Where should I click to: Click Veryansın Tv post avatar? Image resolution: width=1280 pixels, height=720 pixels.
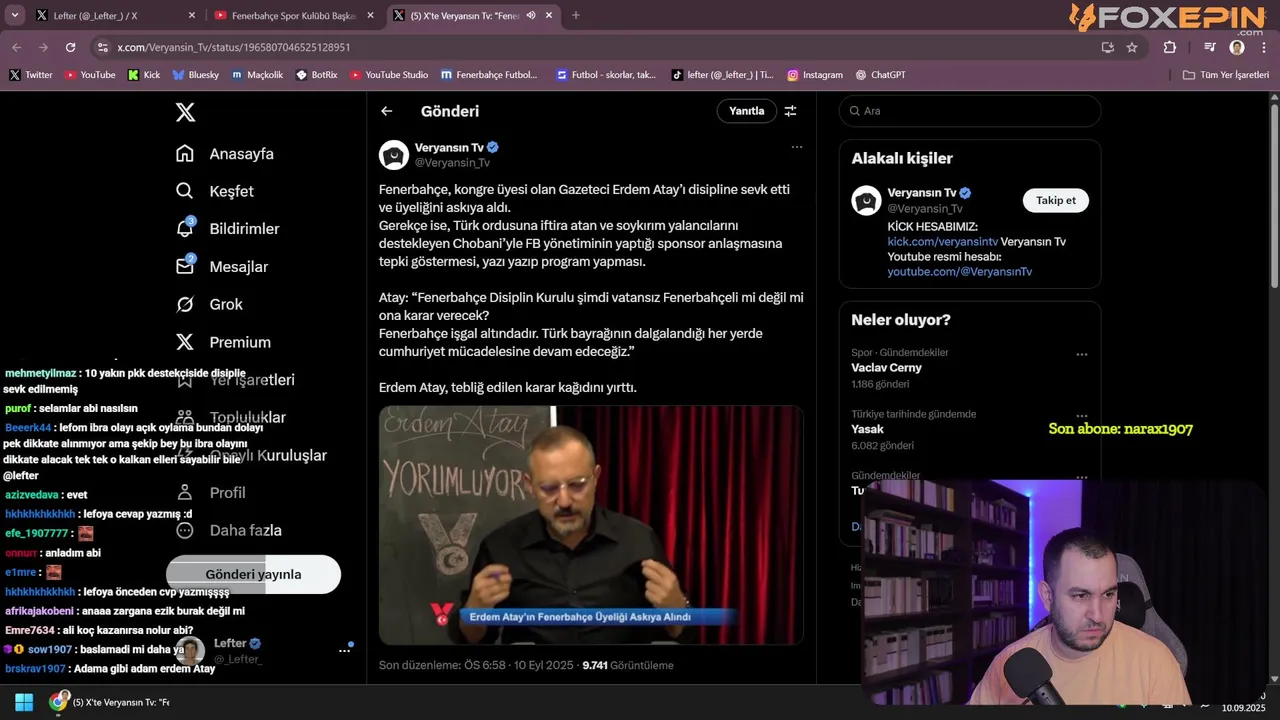tap(394, 155)
